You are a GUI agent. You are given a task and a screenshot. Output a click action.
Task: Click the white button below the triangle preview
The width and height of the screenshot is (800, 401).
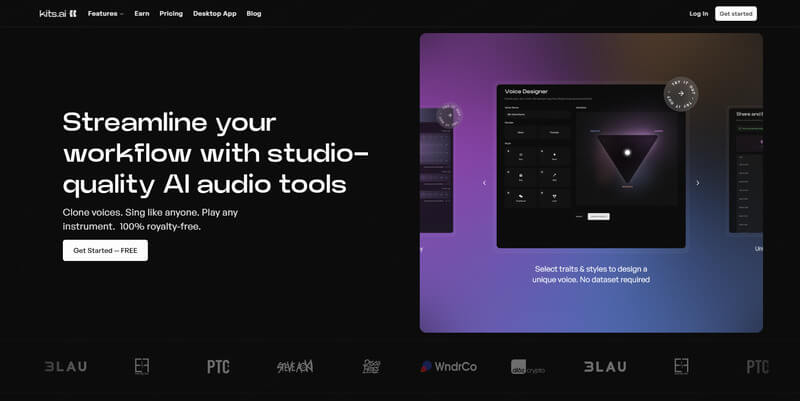598,216
